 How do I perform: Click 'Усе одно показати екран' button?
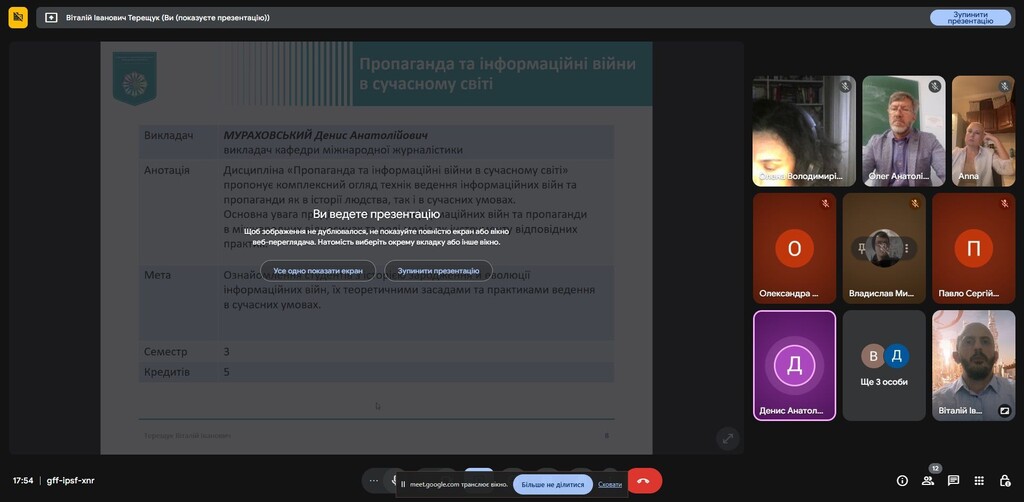point(318,270)
